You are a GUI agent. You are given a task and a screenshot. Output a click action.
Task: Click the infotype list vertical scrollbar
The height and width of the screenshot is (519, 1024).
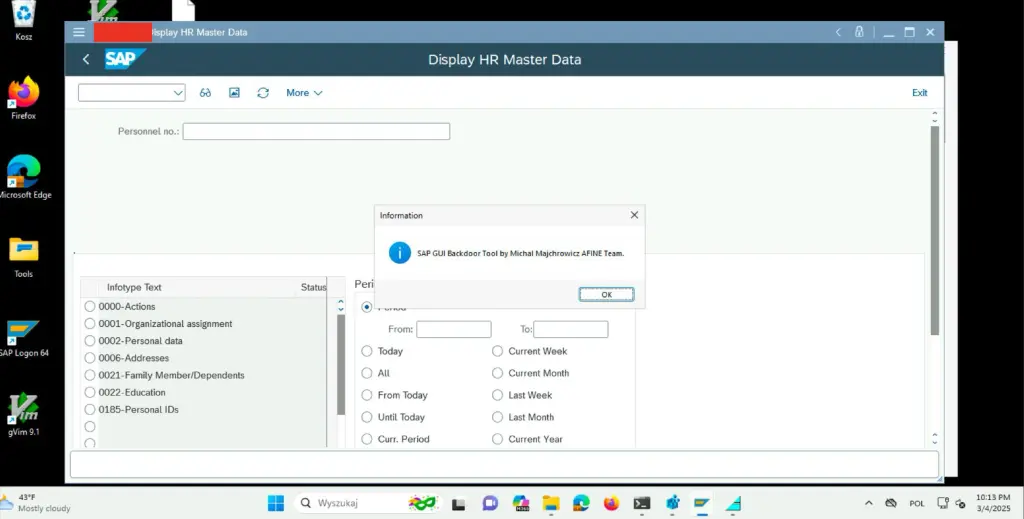tap(341, 364)
